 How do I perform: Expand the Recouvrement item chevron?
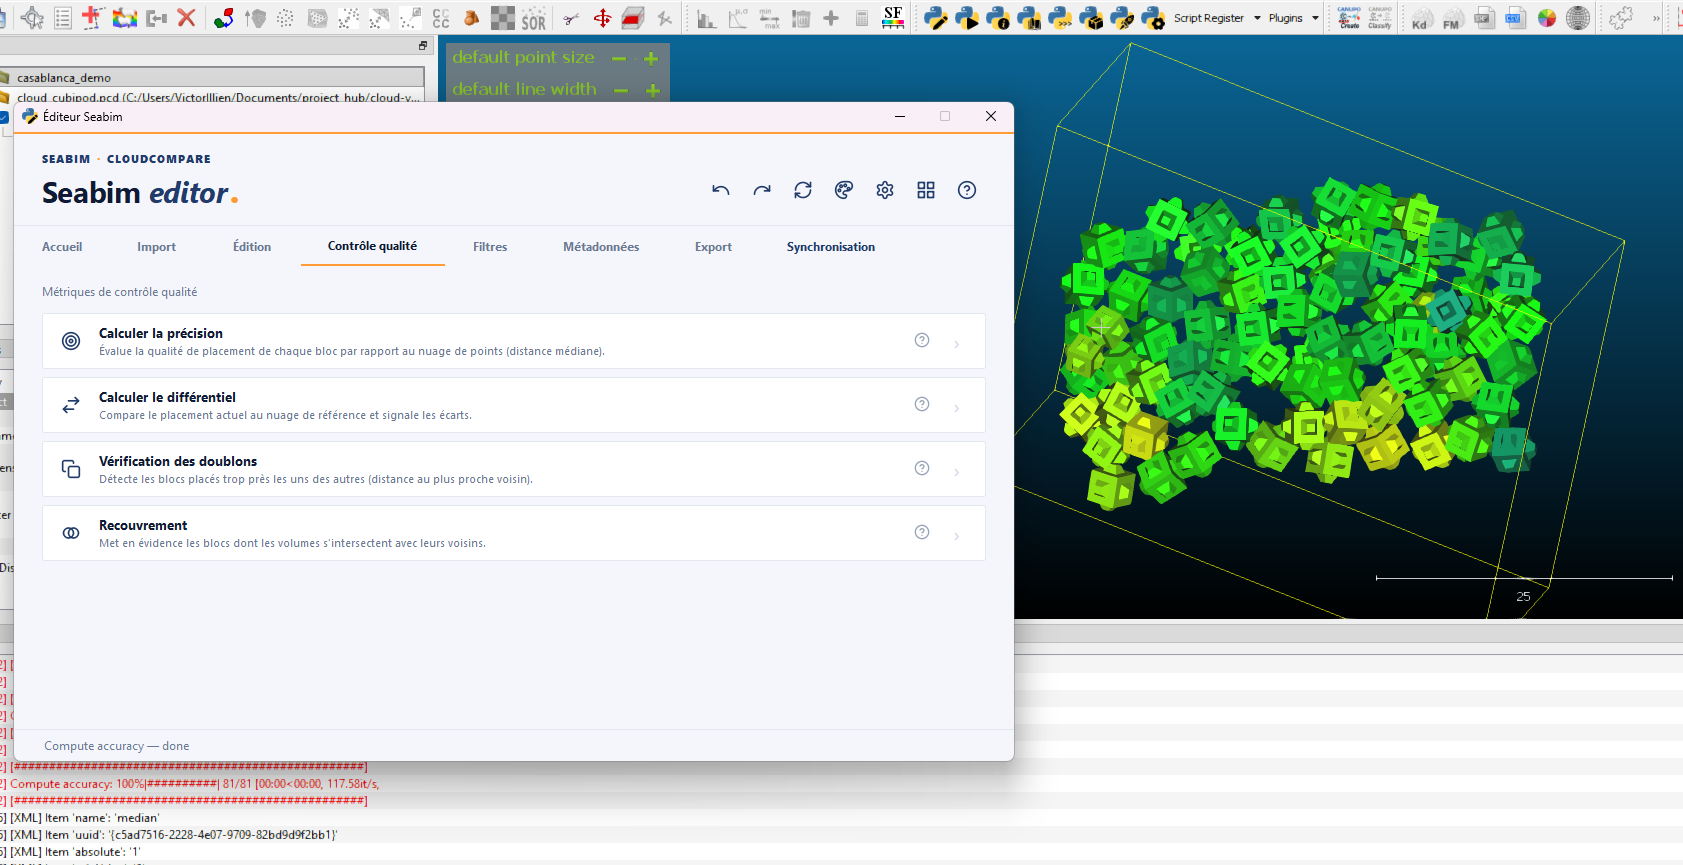(957, 536)
